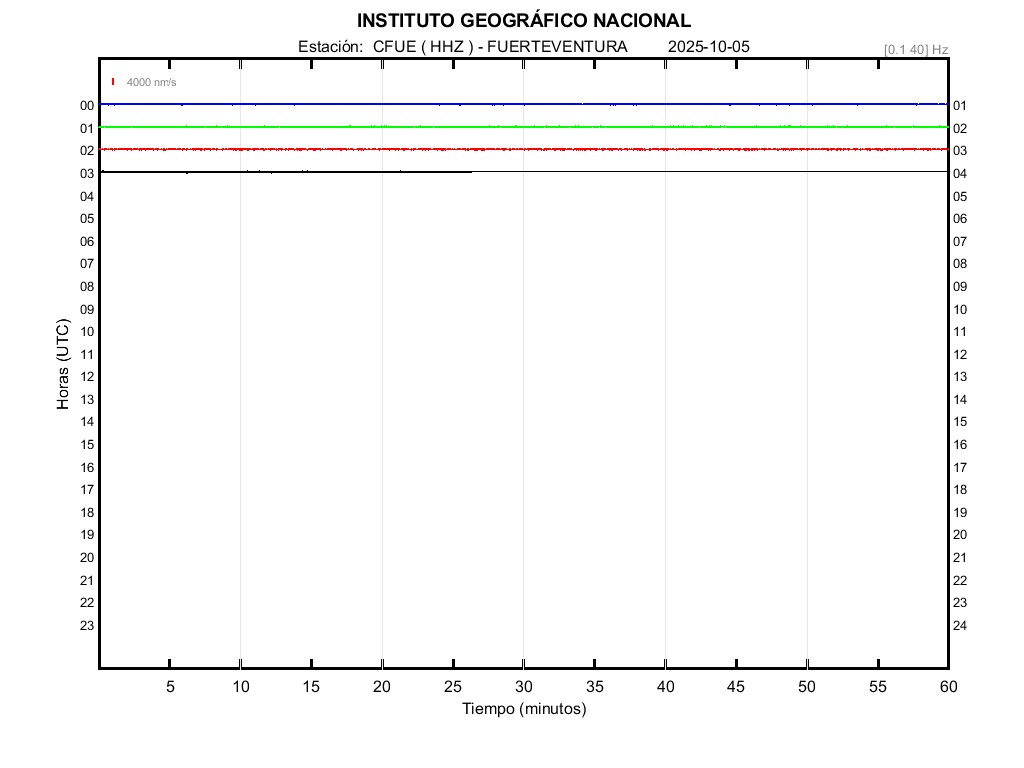The width and height of the screenshot is (1024, 768).
Task: Click hour 24 on the right axis
Action: (x=960, y=626)
